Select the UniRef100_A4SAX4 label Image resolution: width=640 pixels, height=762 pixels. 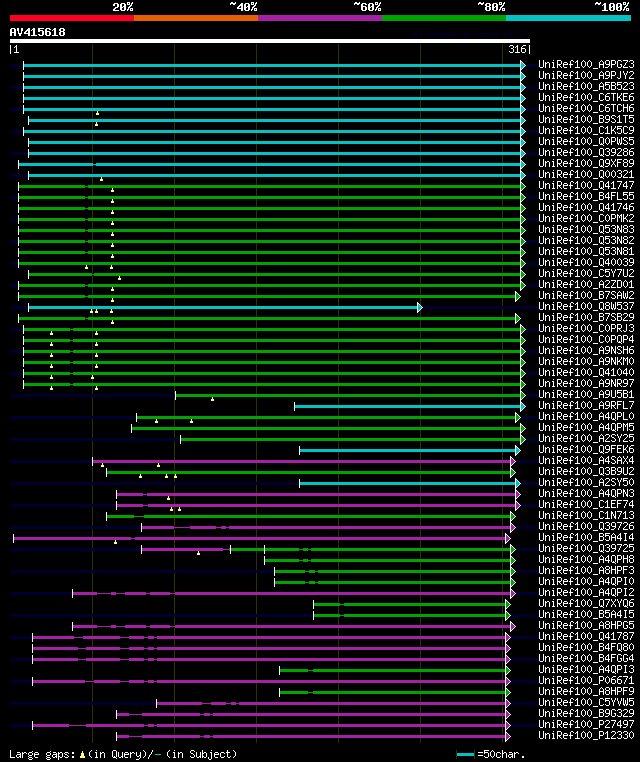click(x=586, y=460)
